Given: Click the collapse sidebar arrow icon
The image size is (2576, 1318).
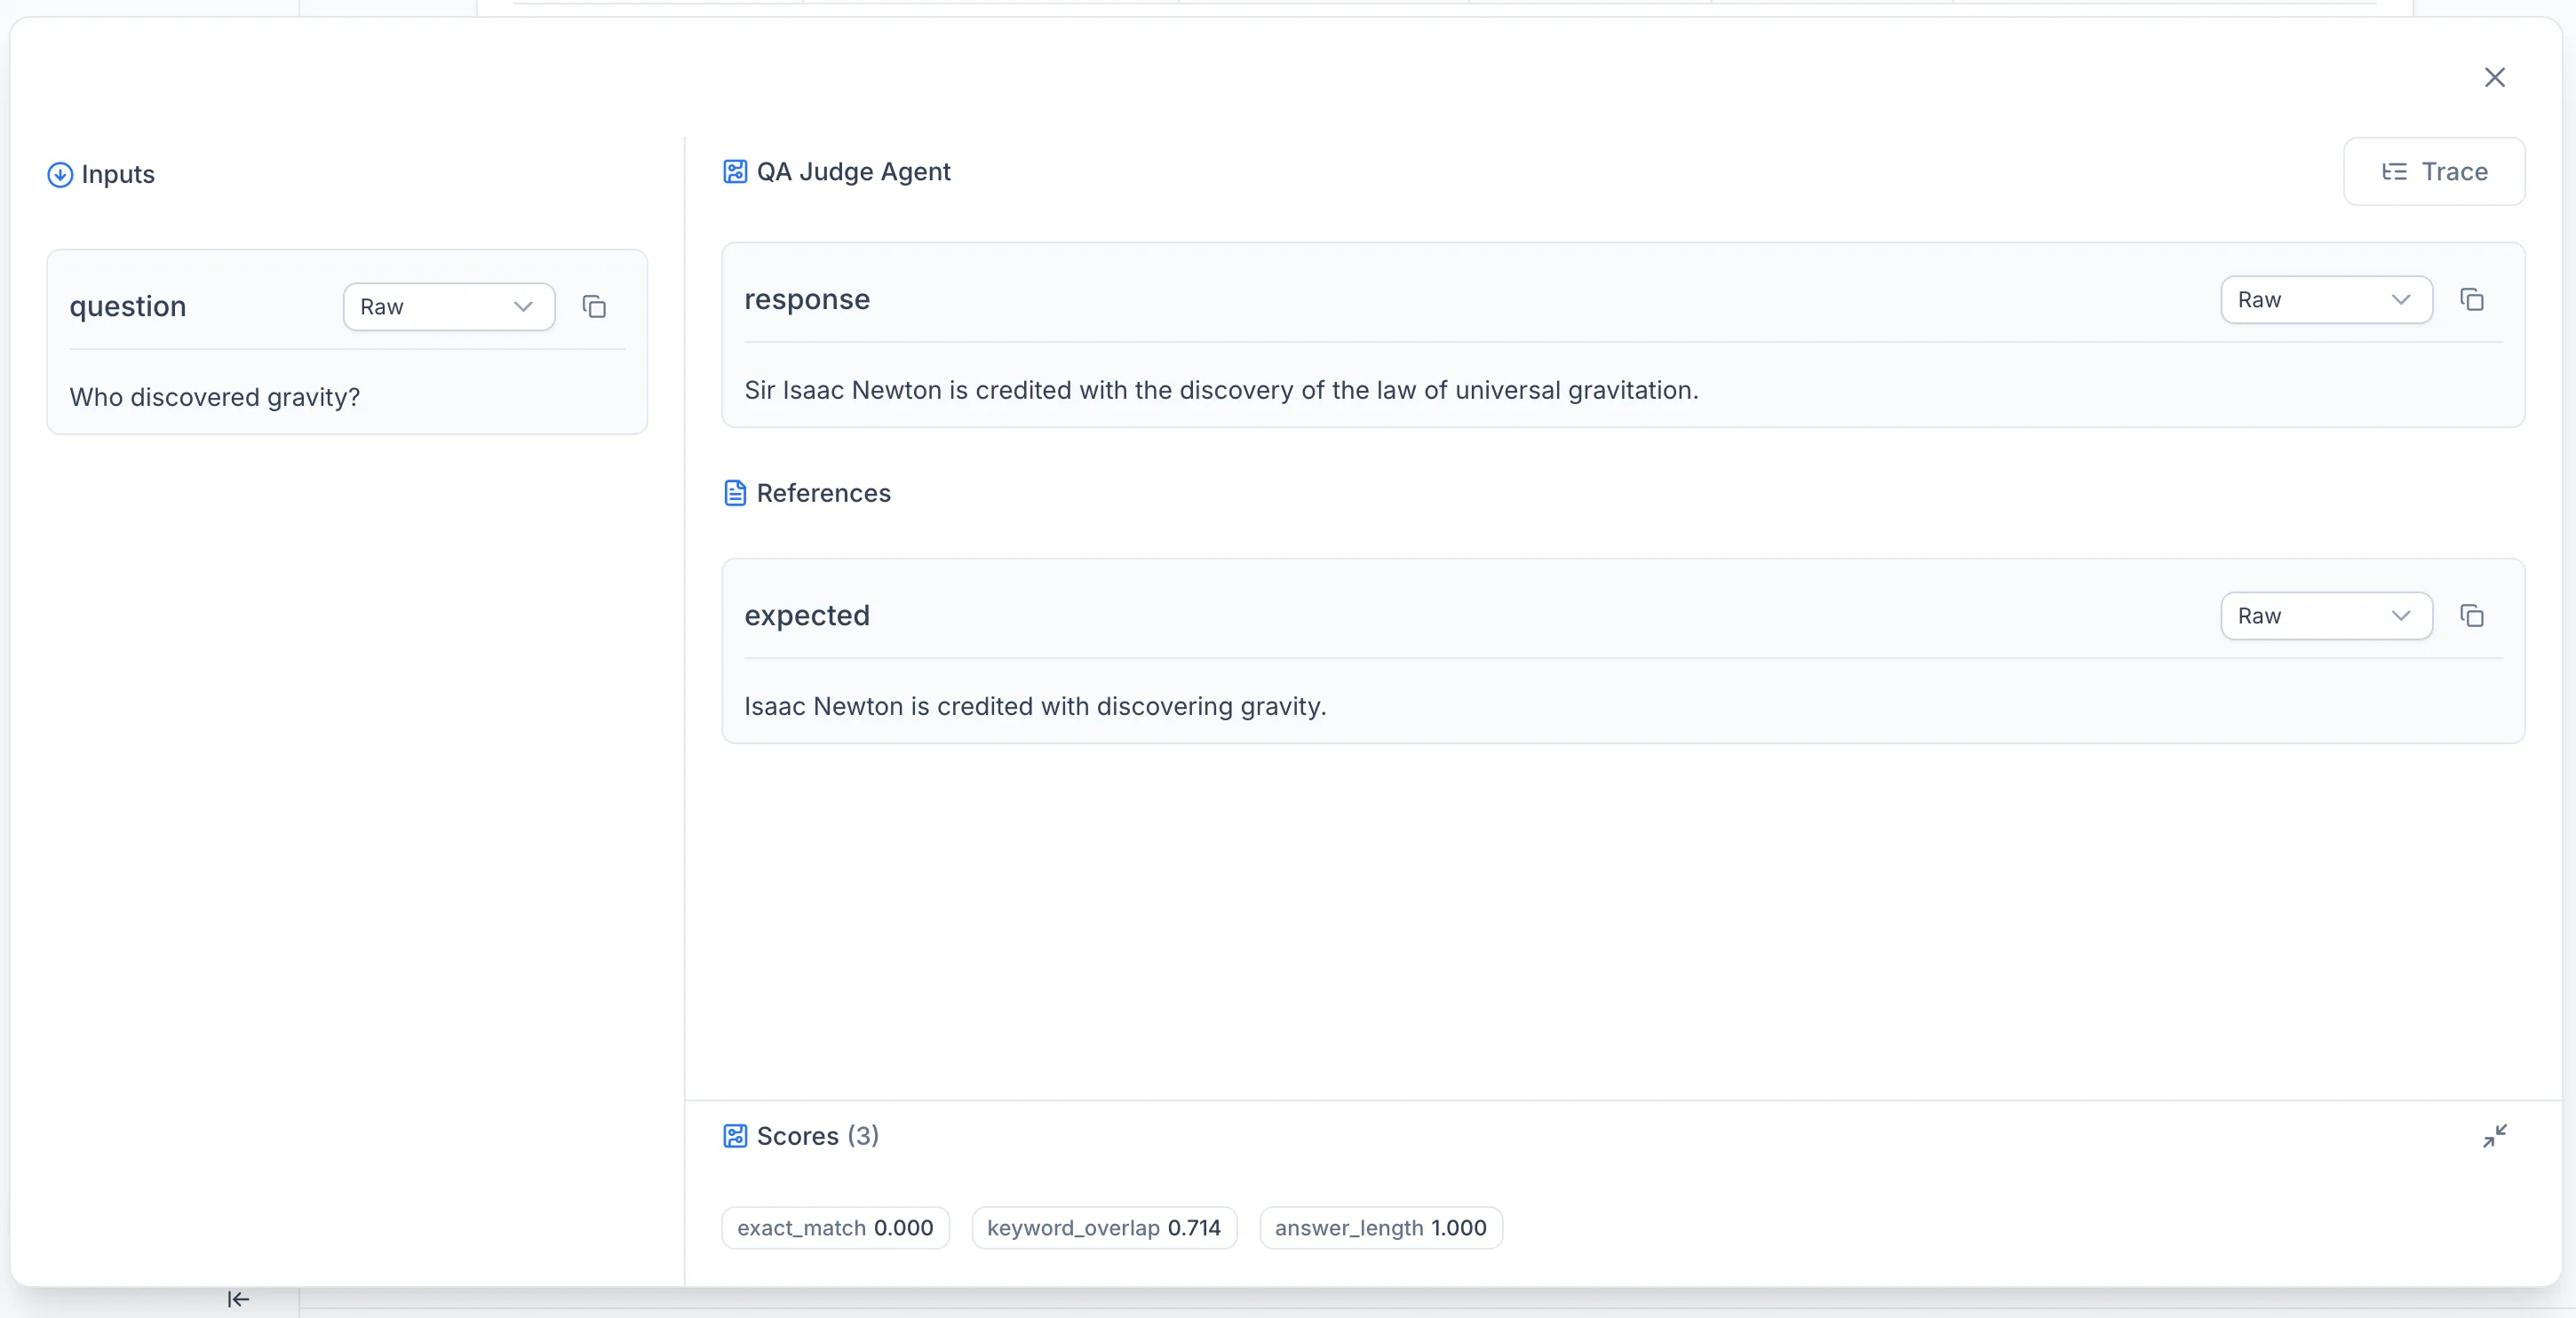Looking at the screenshot, I should [238, 1299].
